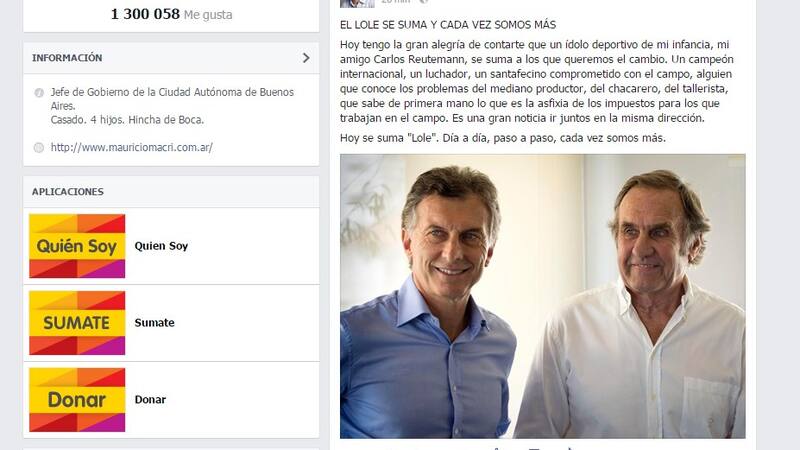Click the info icon beside Jefe de Gobierno

pyautogui.click(x=39, y=93)
